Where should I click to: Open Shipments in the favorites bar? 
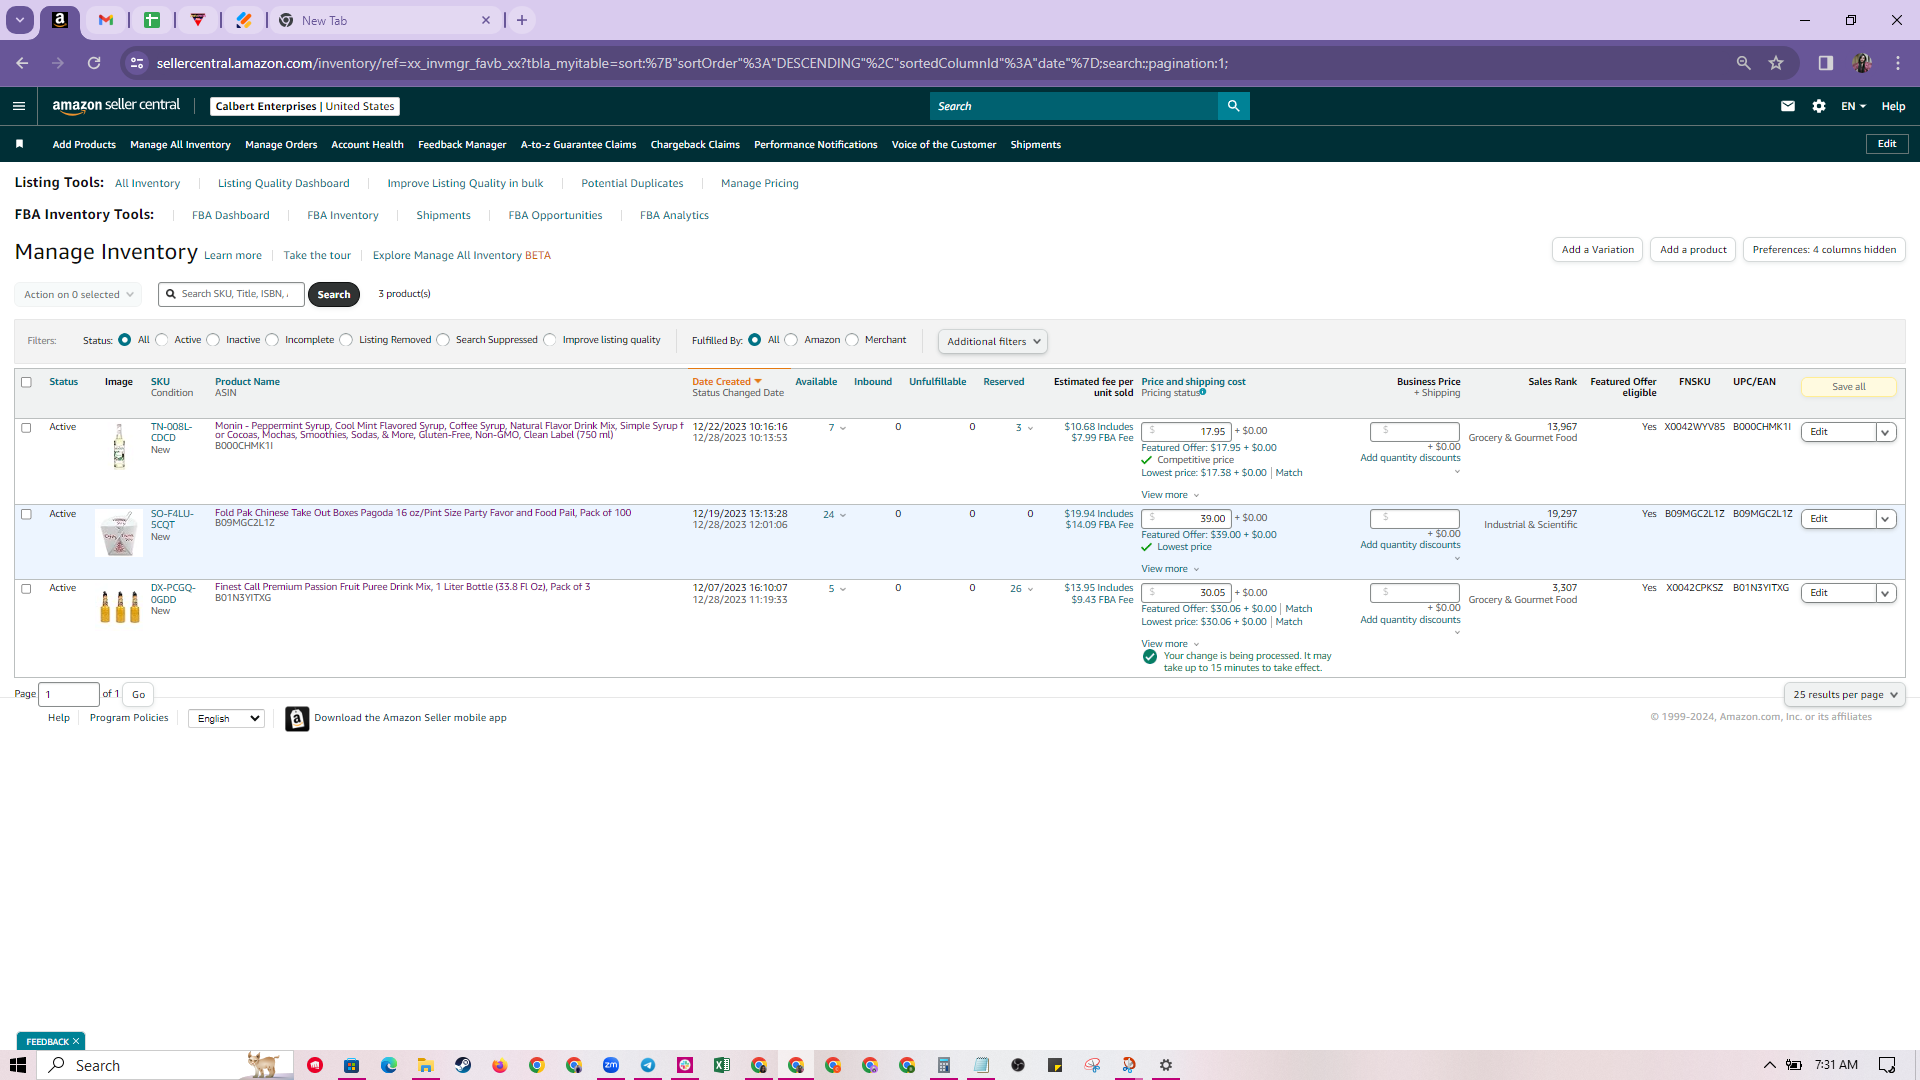click(x=1035, y=145)
